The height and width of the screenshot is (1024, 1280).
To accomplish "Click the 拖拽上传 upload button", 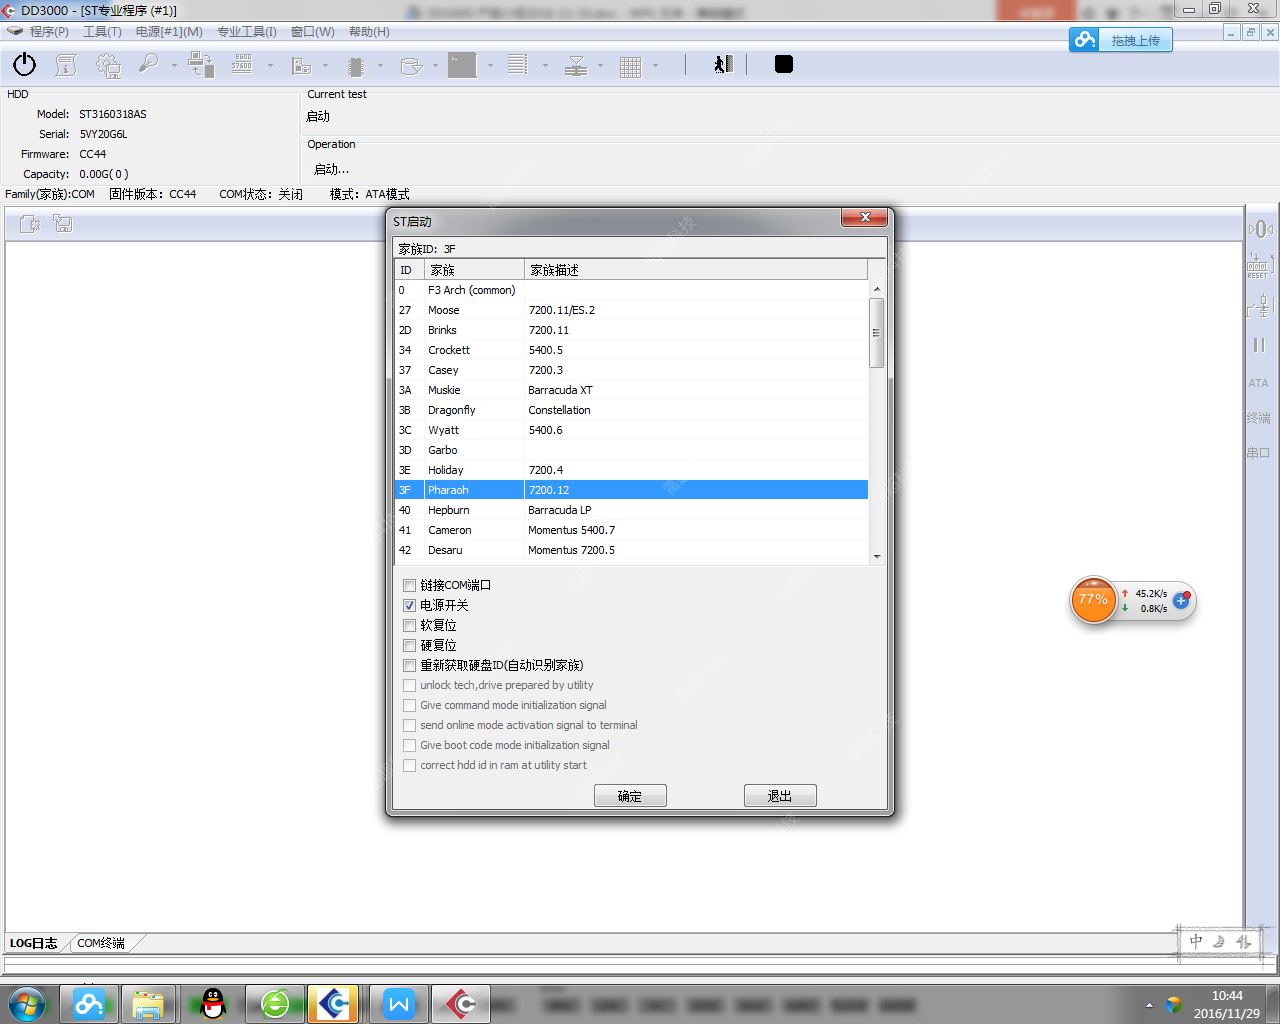I will coord(1120,40).
